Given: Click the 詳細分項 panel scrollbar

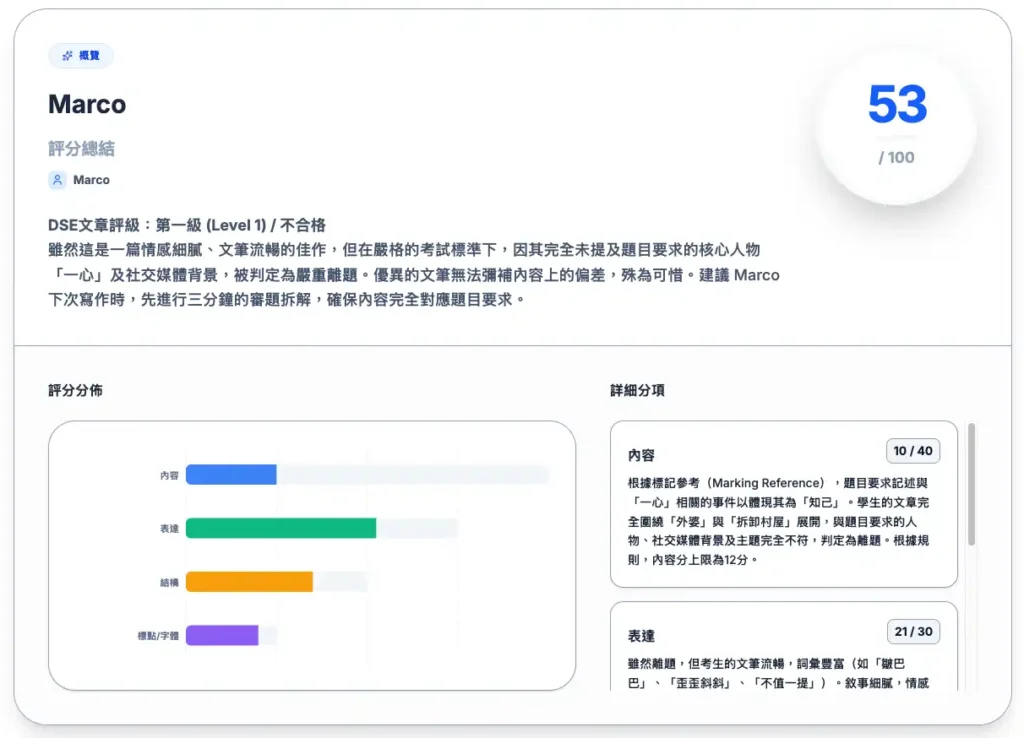Looking at the screenshot, I should click(971, 485).
